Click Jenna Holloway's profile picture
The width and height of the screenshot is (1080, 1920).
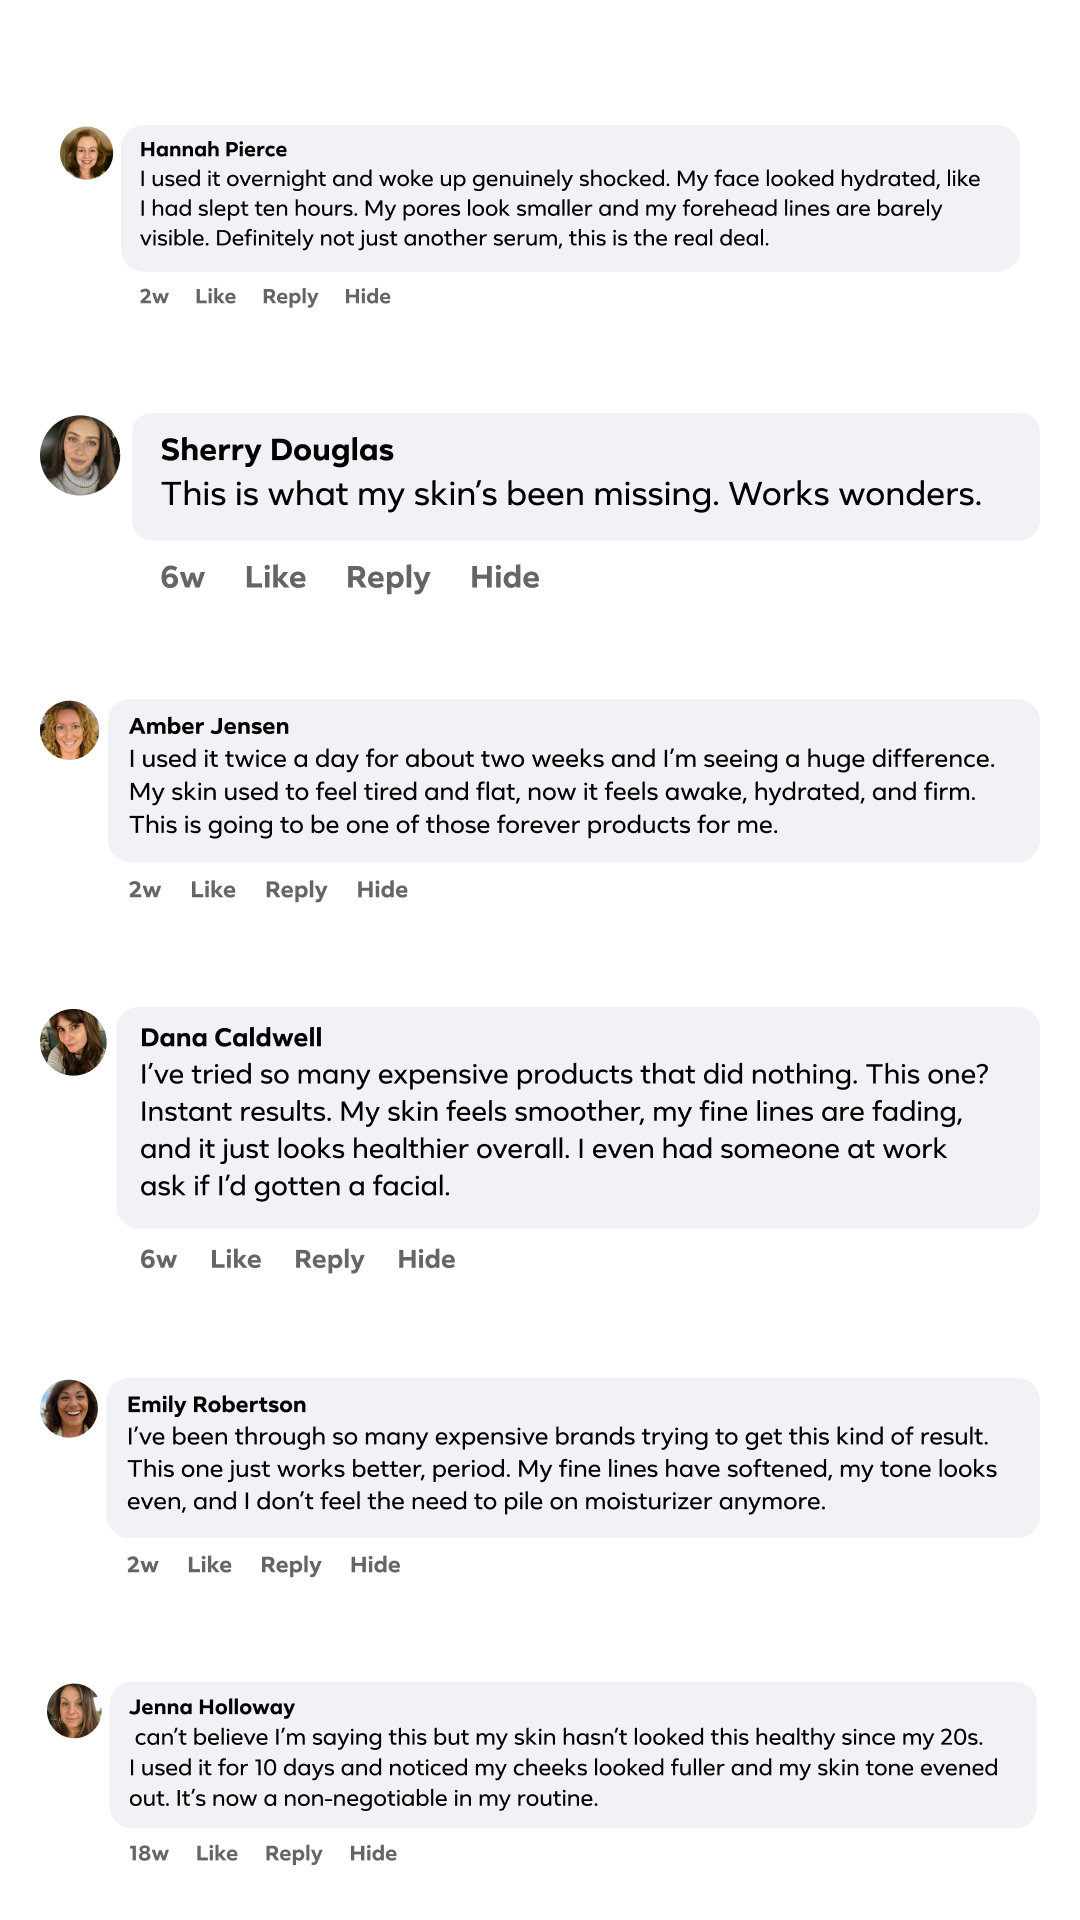point(75,1710)
